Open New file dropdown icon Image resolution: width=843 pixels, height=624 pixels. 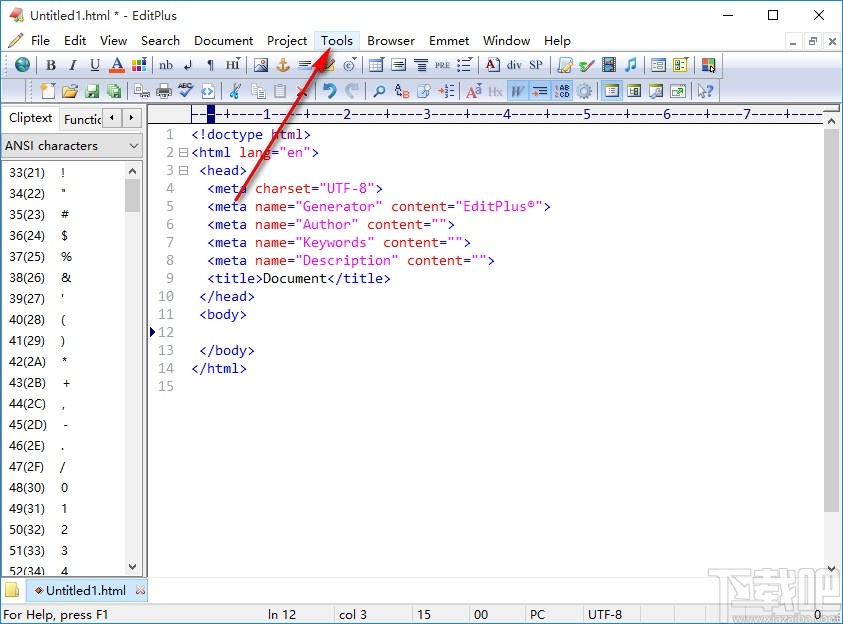point(48,91)
